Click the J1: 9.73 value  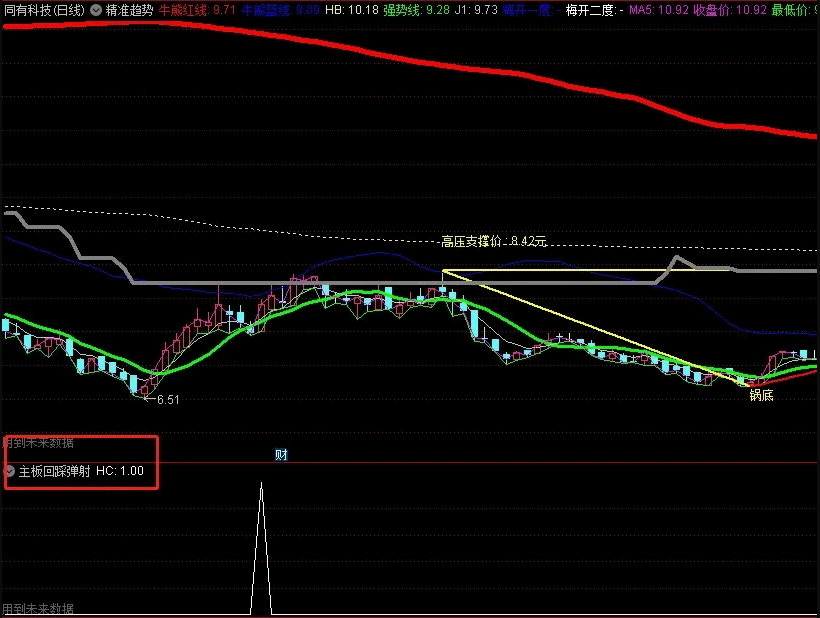point(476,10)
